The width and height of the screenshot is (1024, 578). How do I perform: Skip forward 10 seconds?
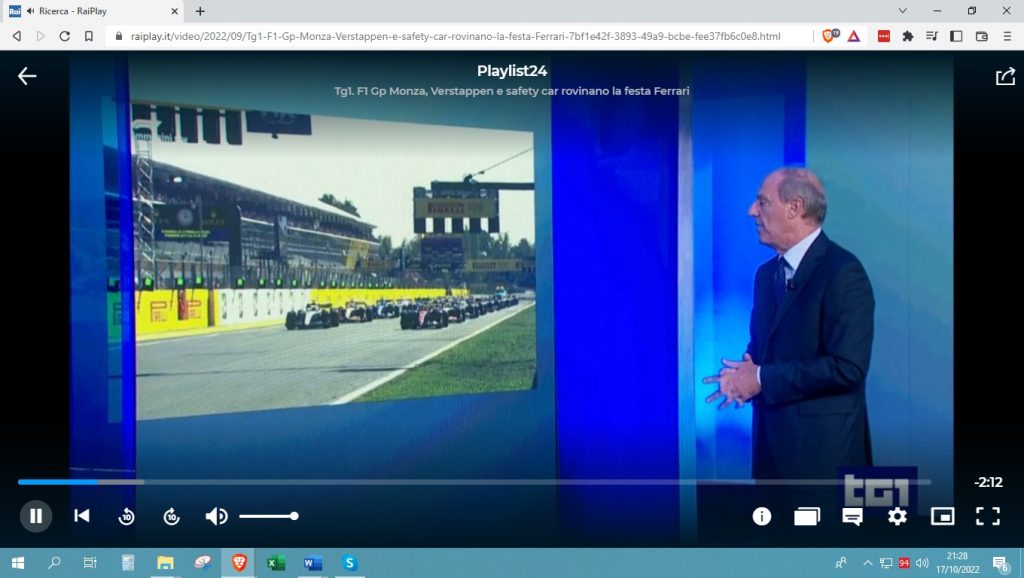point(171,516)
